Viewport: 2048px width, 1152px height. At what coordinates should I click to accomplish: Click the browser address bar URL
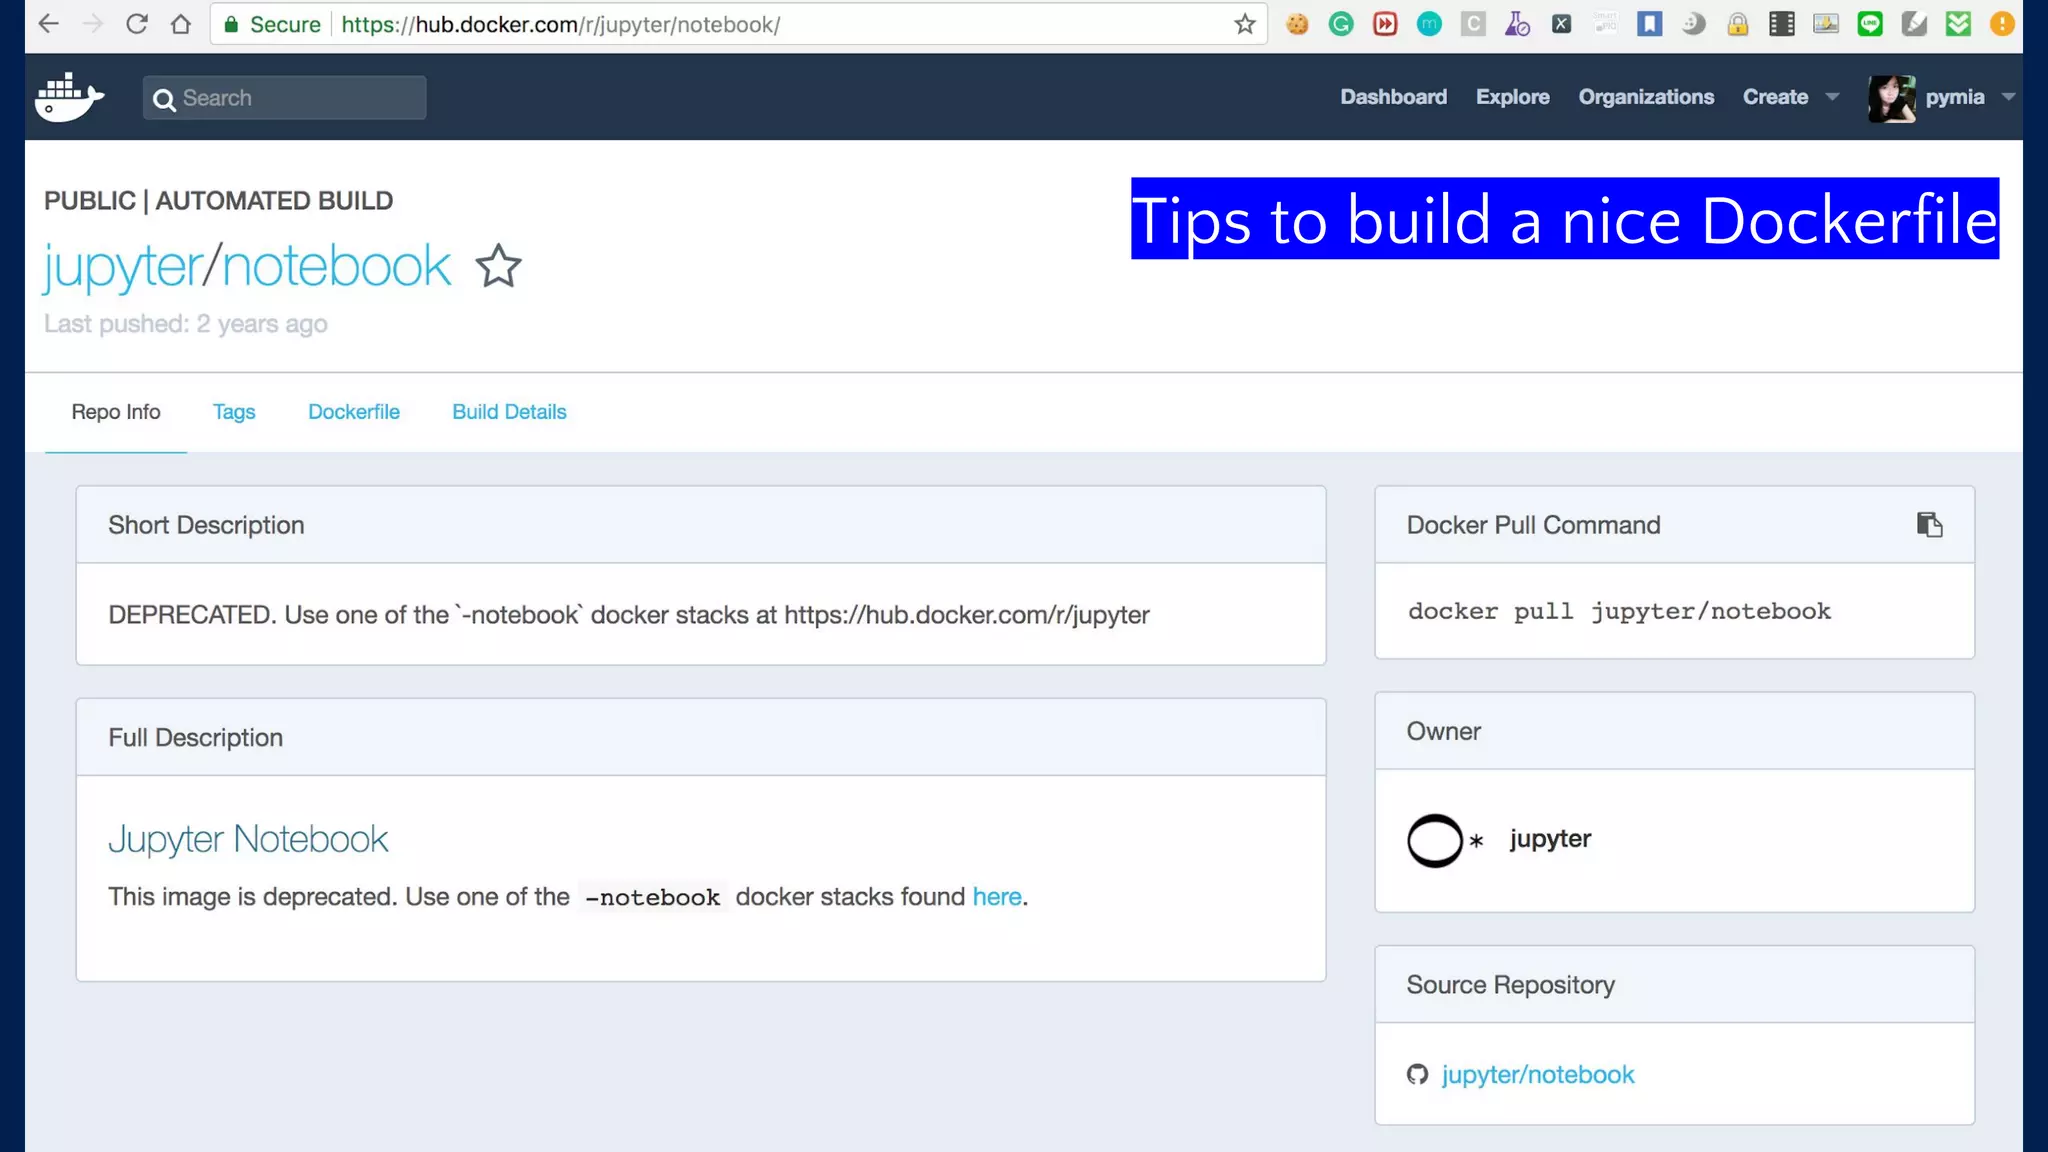(x=561, y=24)
